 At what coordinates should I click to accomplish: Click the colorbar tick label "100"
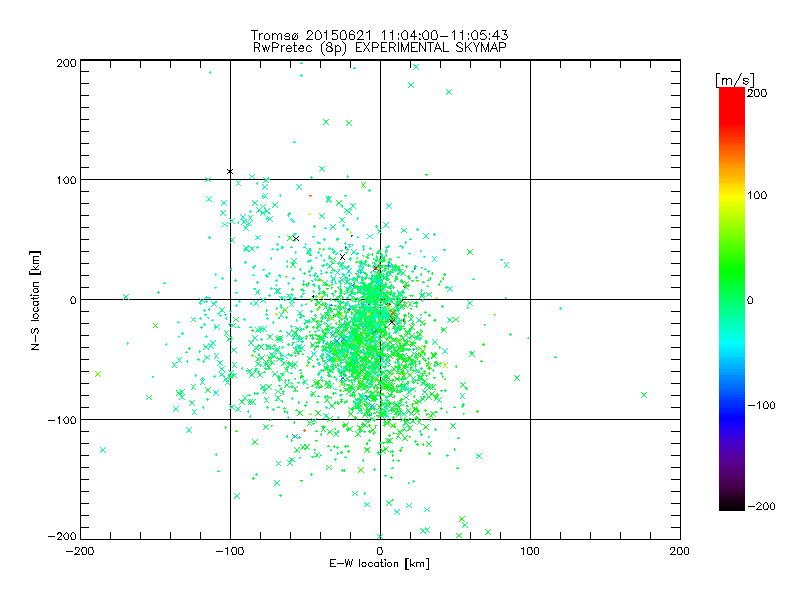(757, 195)
